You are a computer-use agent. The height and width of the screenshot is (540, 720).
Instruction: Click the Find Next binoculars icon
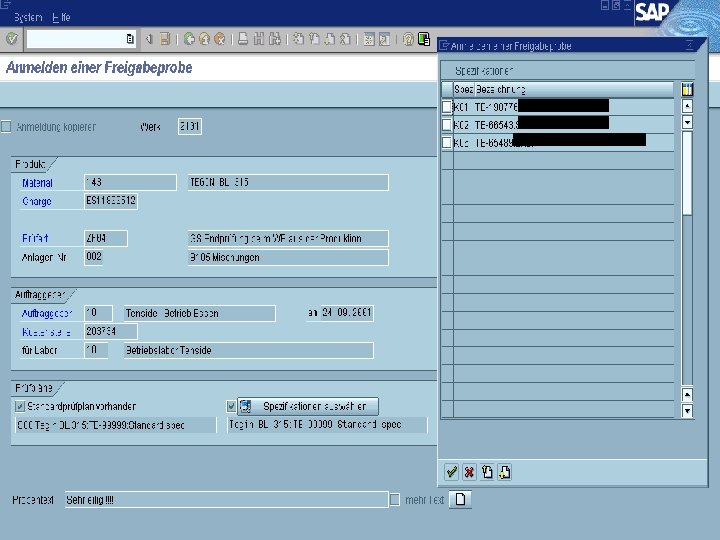coord(275,39)
